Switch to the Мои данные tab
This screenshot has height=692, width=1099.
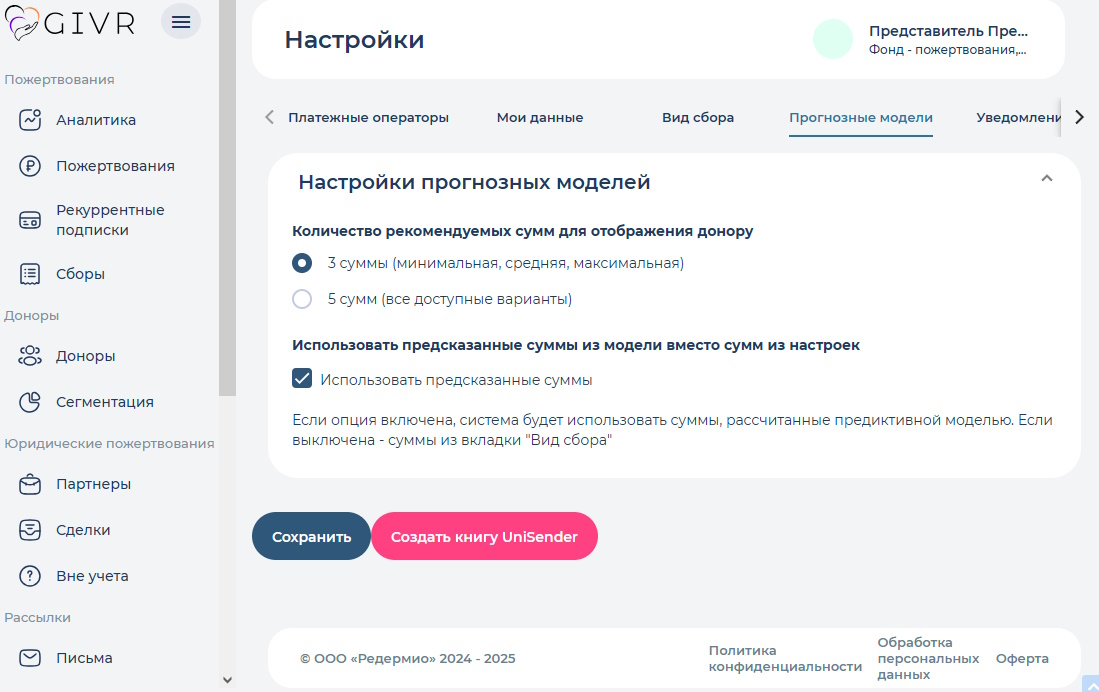540,117
